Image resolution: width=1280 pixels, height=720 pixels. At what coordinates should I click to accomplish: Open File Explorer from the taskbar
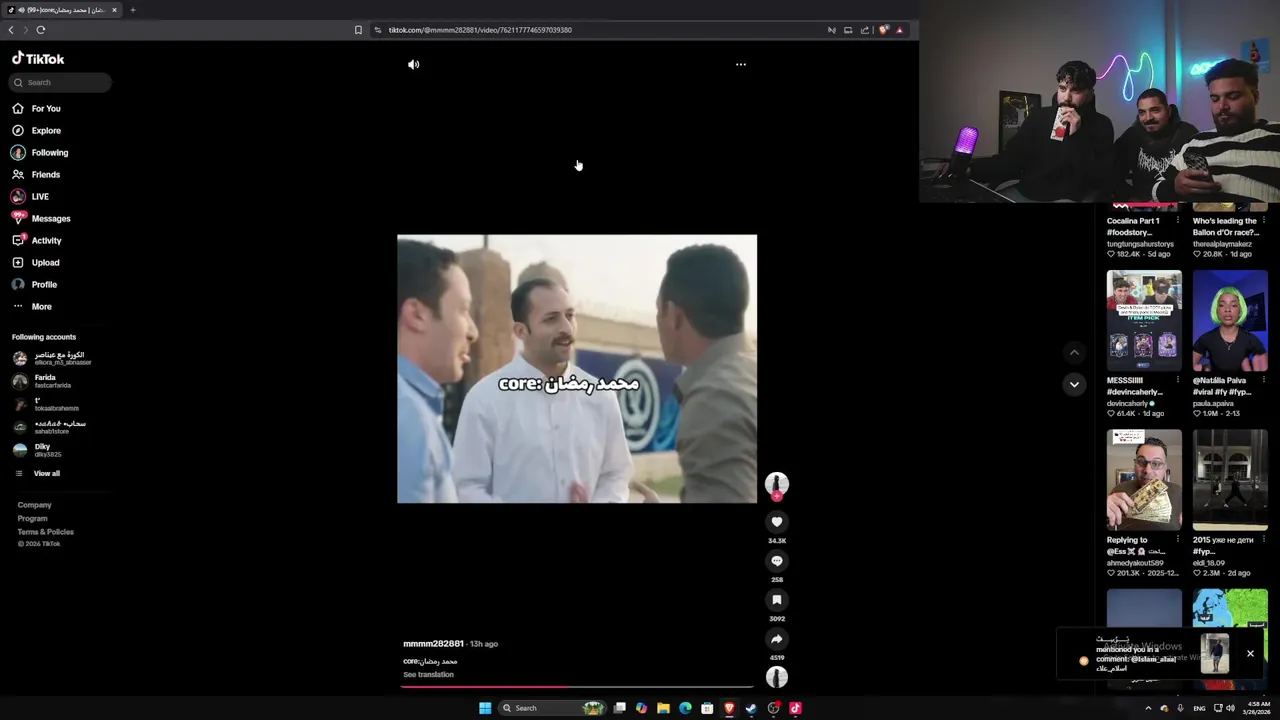pyautogui.click(x=663, y=708)
